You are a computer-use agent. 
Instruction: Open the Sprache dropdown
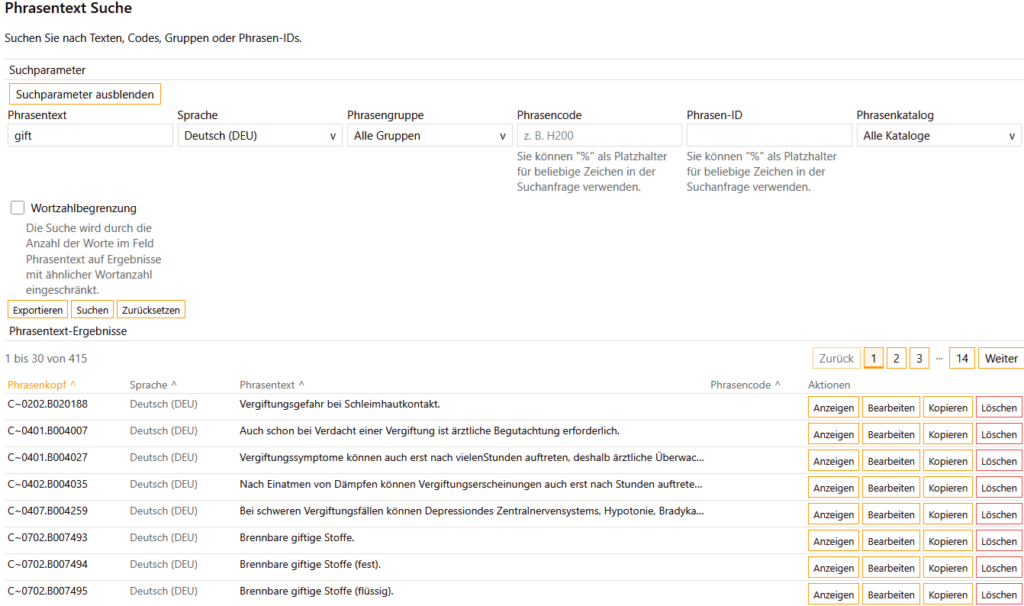[260, 136]
